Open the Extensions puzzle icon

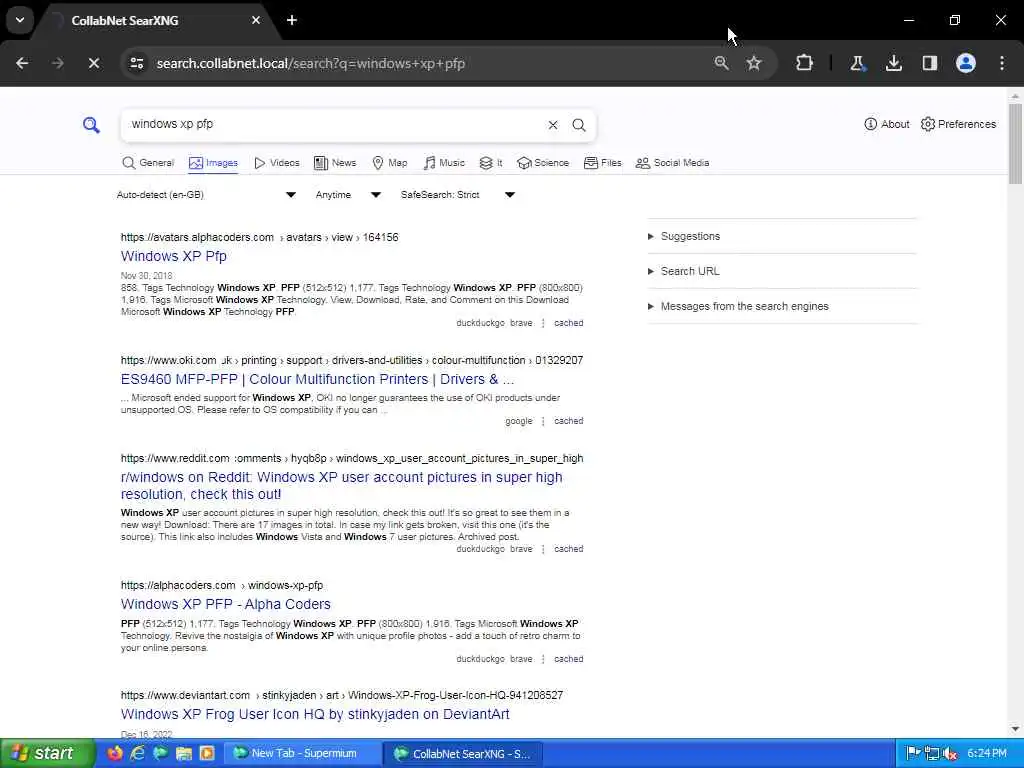[x=804, y=63]
